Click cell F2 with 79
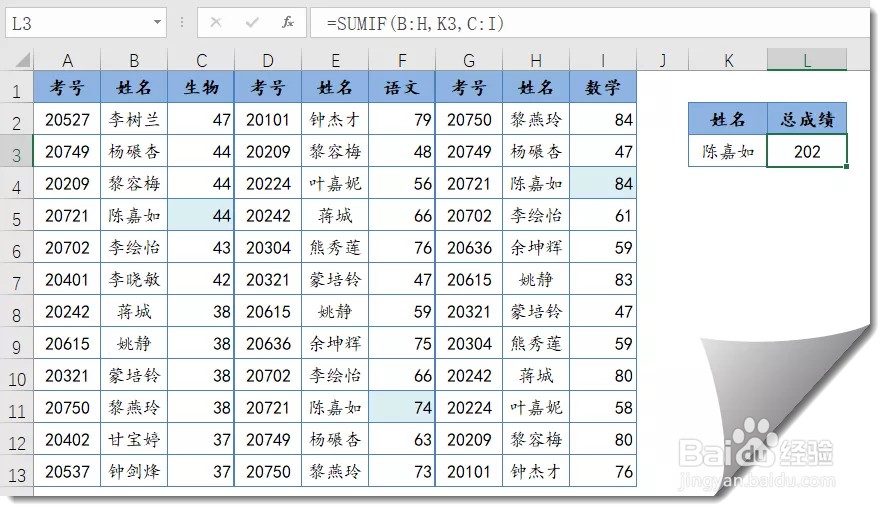The image size is (885, 511). point(402,119)
